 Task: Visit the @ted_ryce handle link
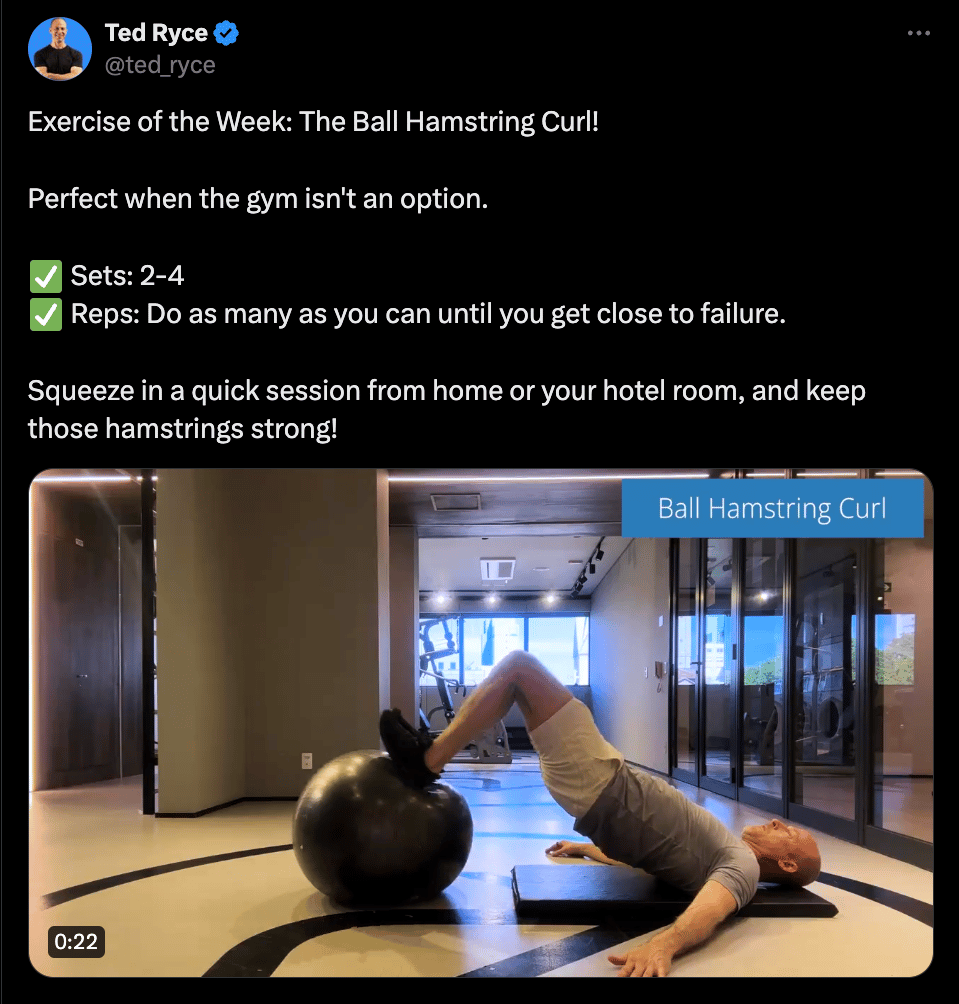coord(160,65)
